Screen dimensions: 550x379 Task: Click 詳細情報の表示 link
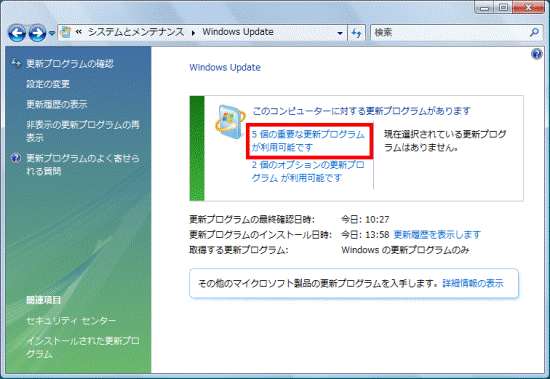pyautogui.click(x=473, y=283)
